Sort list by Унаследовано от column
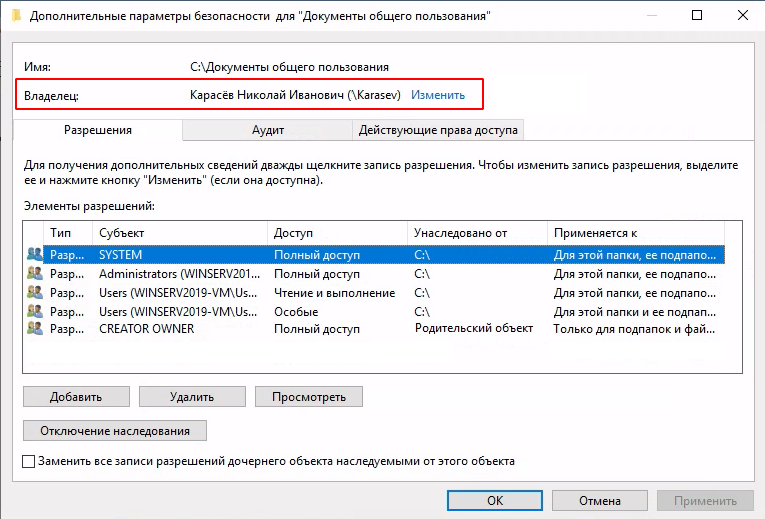This screenshot has width=765, height=519. coord(478,232)
